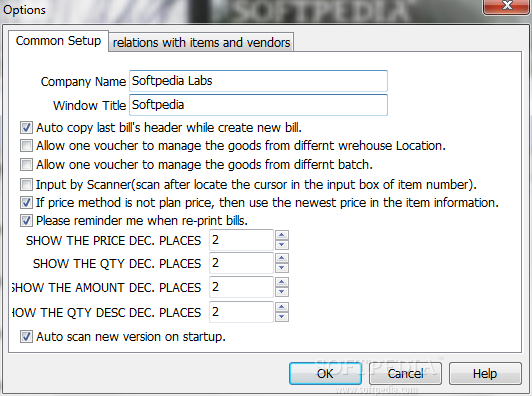
Task: Increase QTY DESC decimal places up arrow
Action: pyautogui.click(x=282, y=307)
